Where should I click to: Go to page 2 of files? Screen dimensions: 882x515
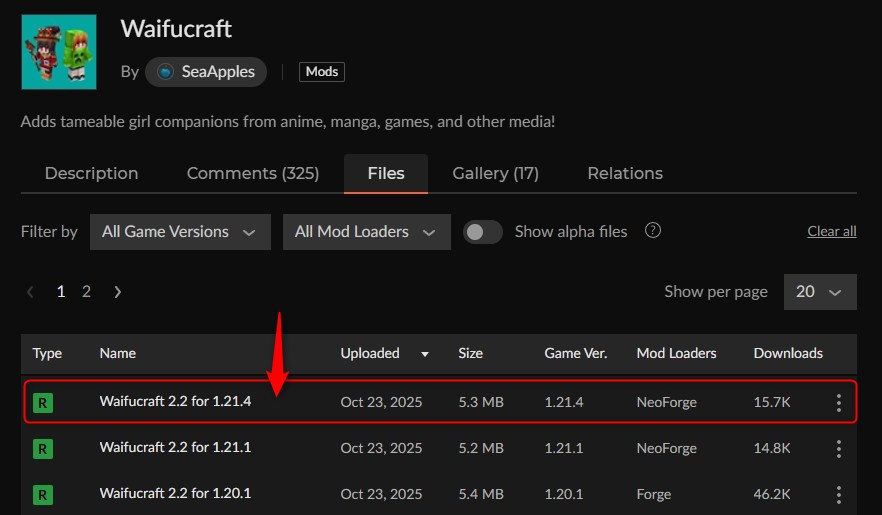86,291
